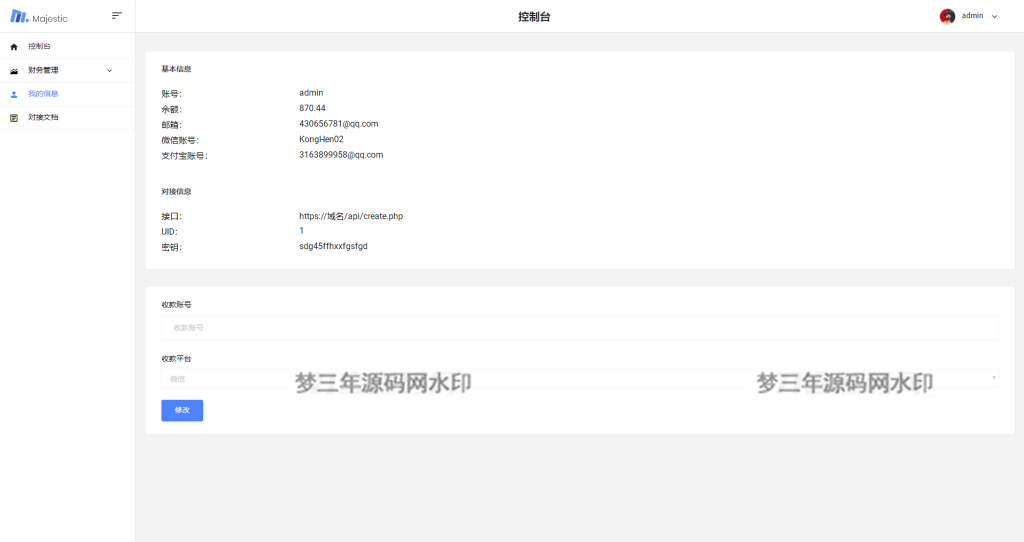The height and width of the screenshot is (542, 1024).
Task: Click the 支付宝账号: label
Action: click(x=184, y=156)
